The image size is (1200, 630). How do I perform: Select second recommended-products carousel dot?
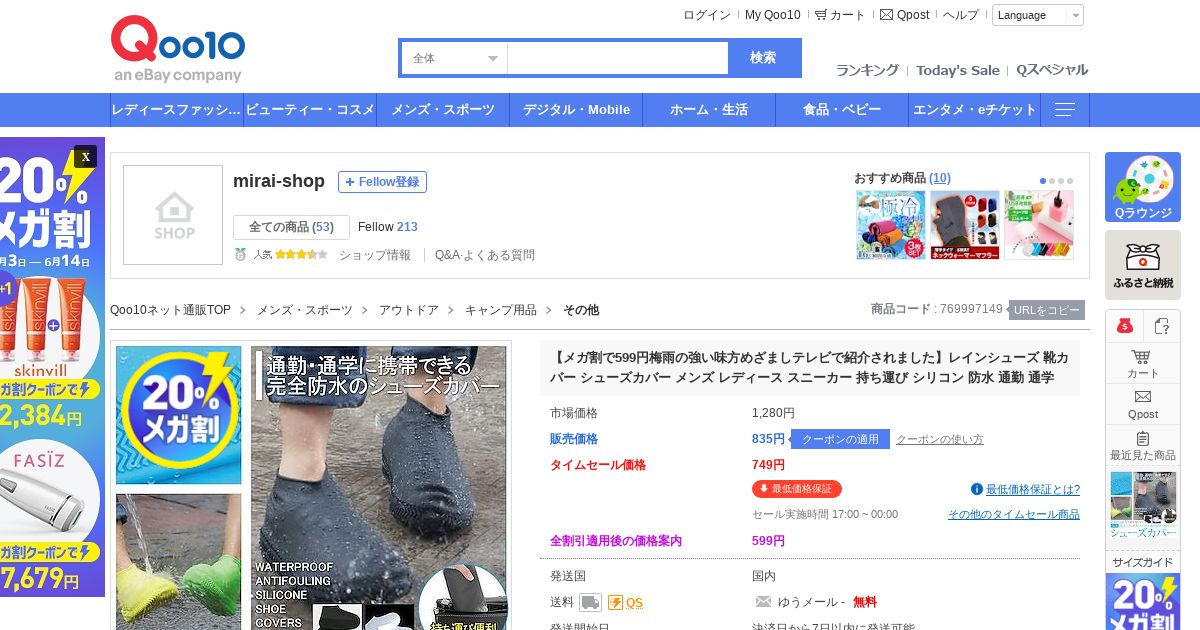(1052, 181)
